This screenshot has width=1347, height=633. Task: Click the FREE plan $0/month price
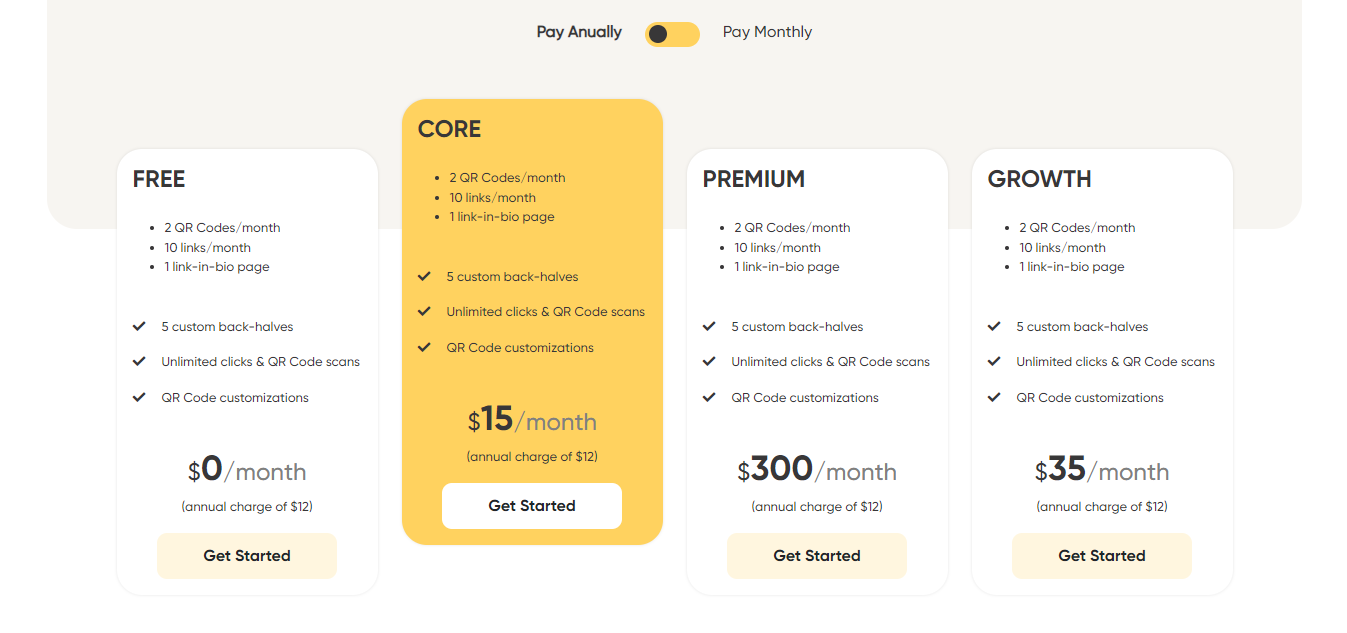(247, 470)
